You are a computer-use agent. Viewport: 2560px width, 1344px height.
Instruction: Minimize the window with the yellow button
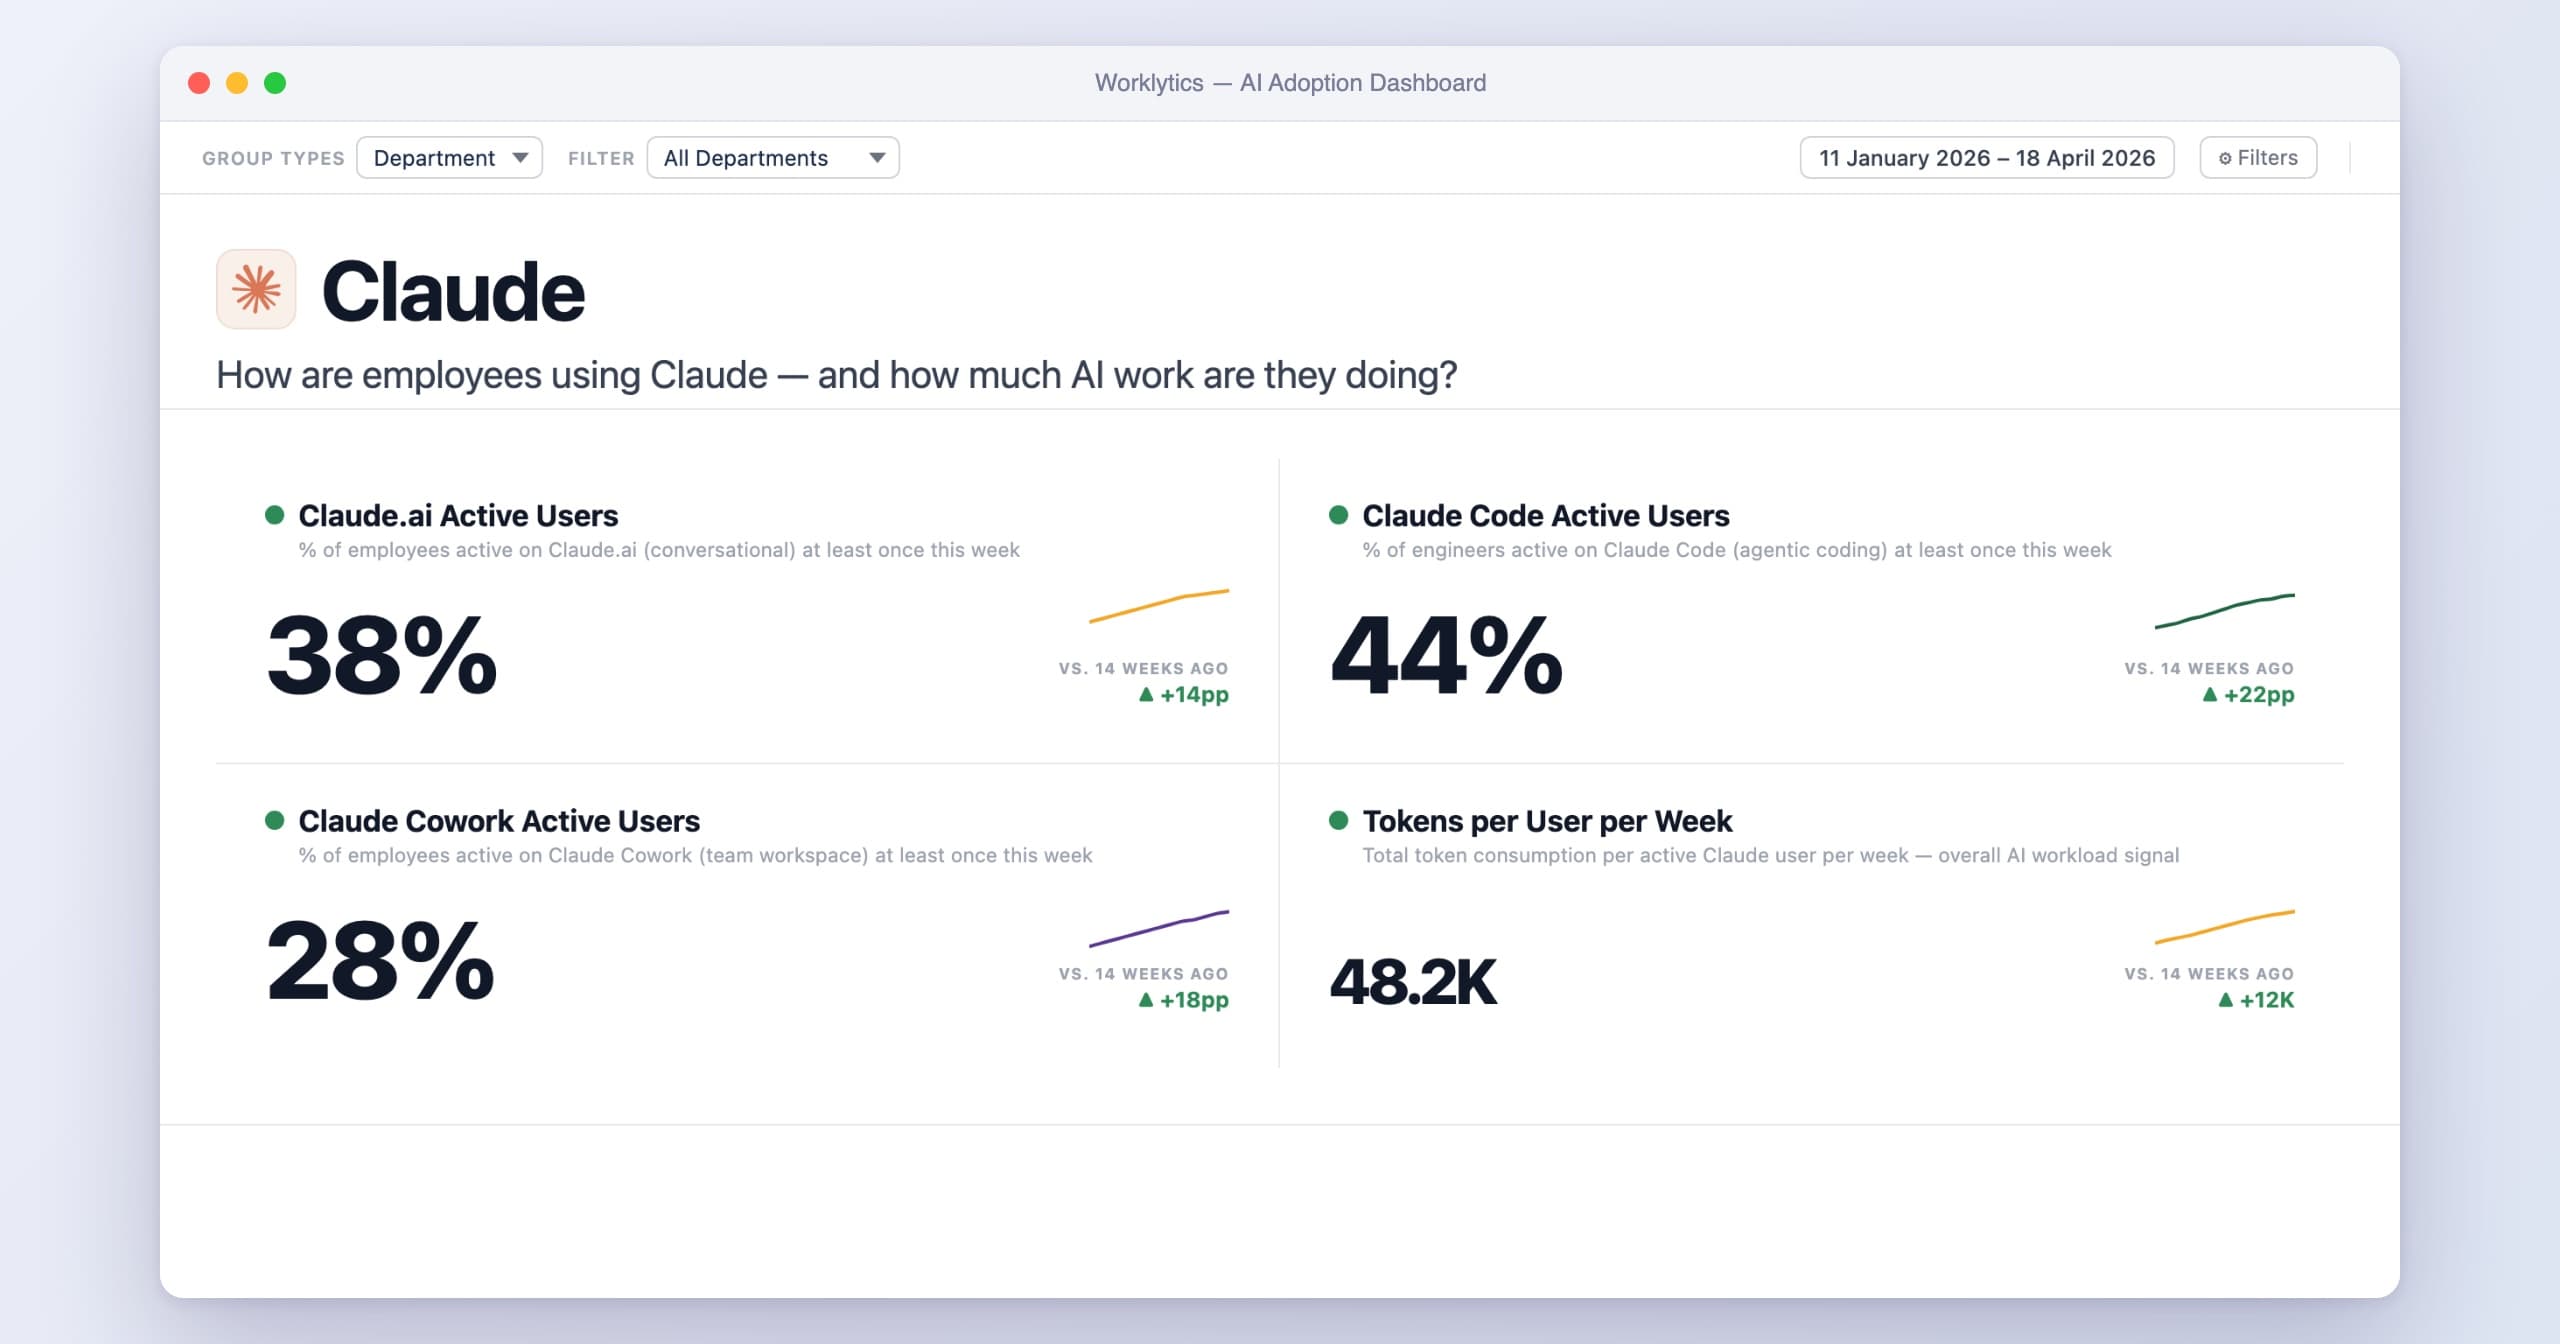237,83
